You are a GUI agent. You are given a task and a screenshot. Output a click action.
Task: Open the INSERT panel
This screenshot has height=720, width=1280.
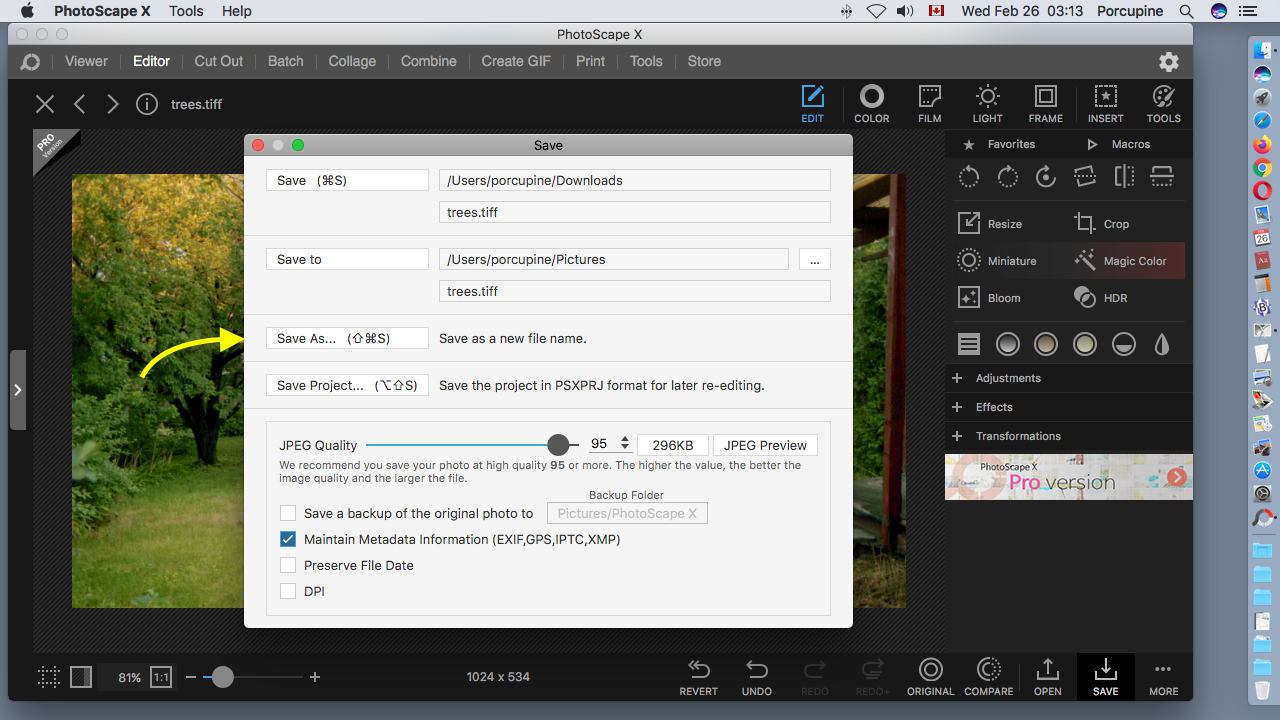click(x=1106, y=104)
